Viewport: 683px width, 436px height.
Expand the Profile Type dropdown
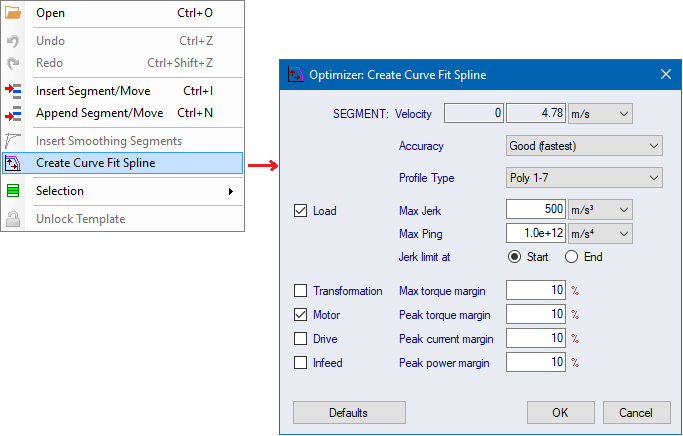tap(584, 178)
